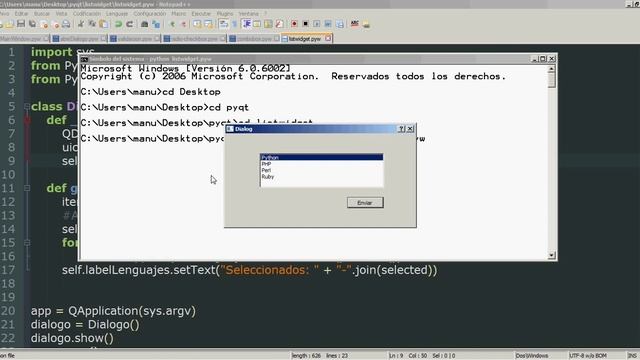640x360 pixels.
Task: Select Ruby in the Dialog list
Action: [x=322, y=177]
